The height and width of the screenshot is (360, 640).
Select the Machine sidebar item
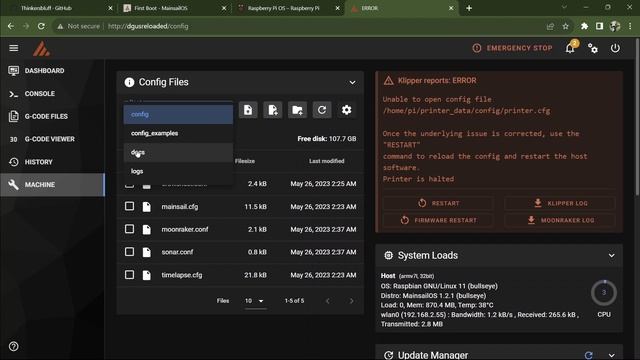pos(52,185)
